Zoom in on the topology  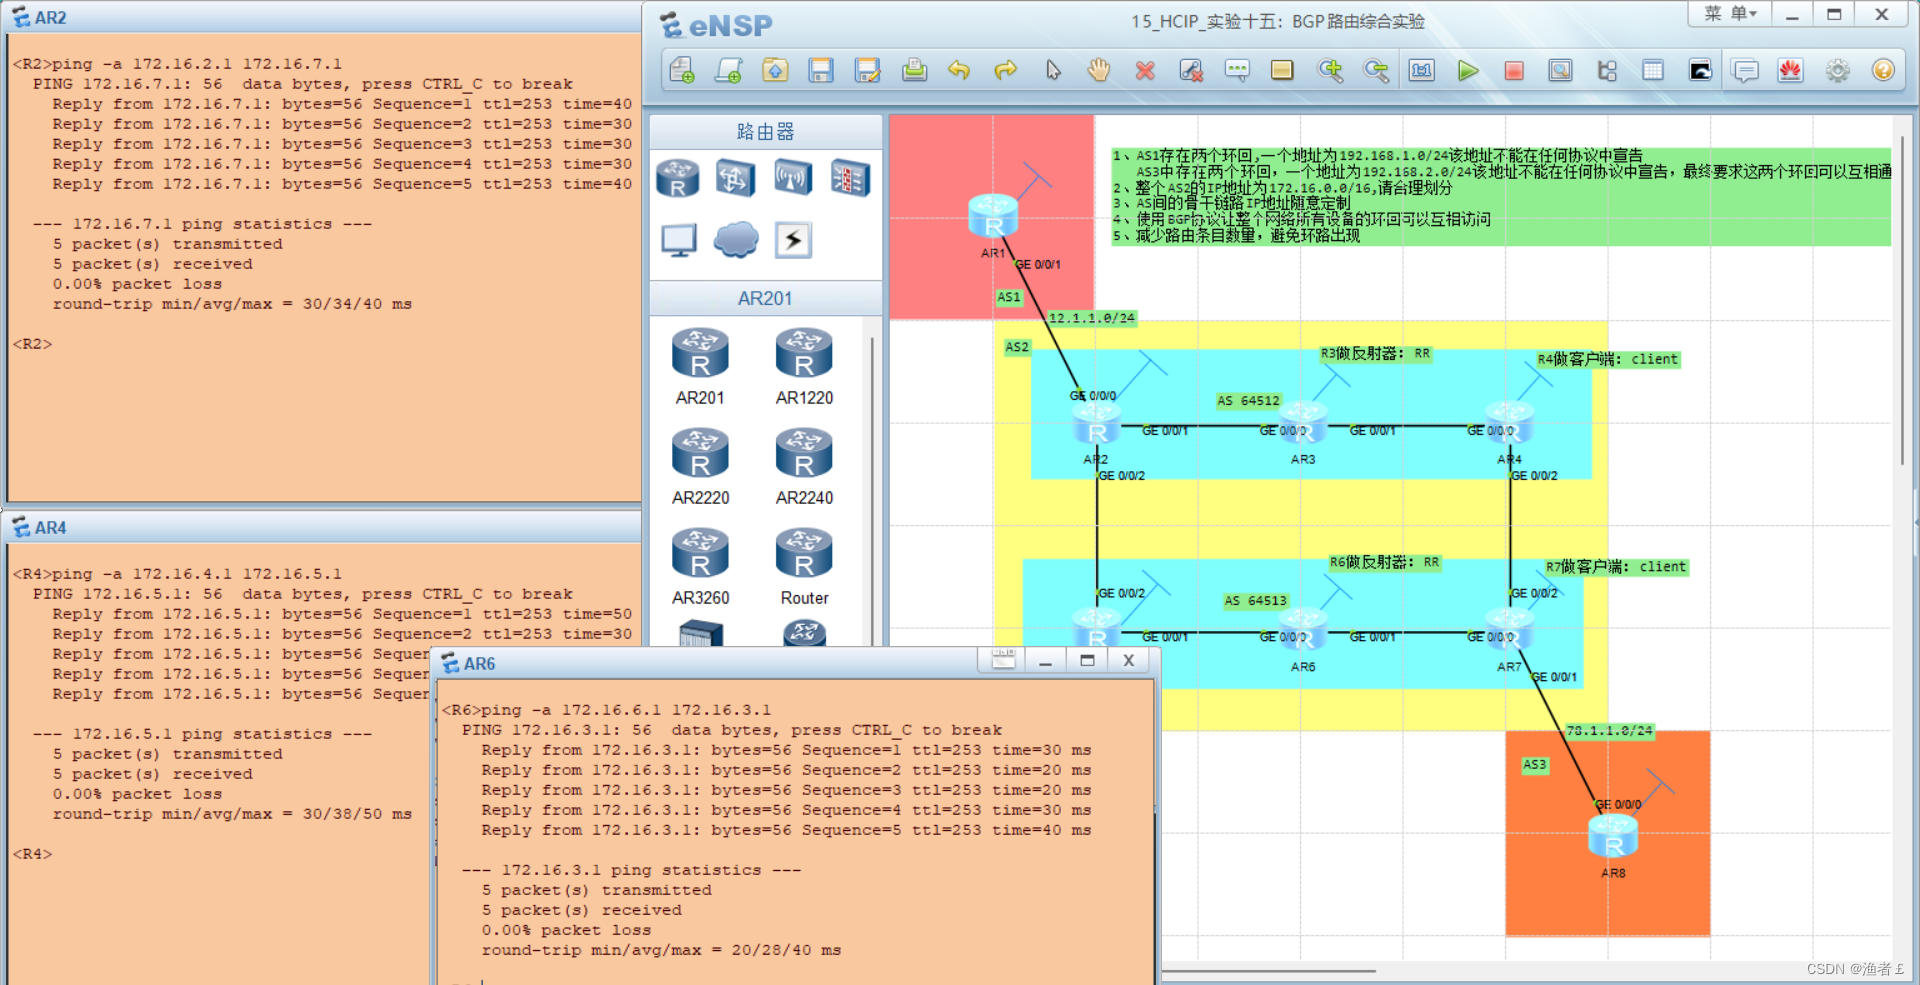click(x=1330, y=70)
